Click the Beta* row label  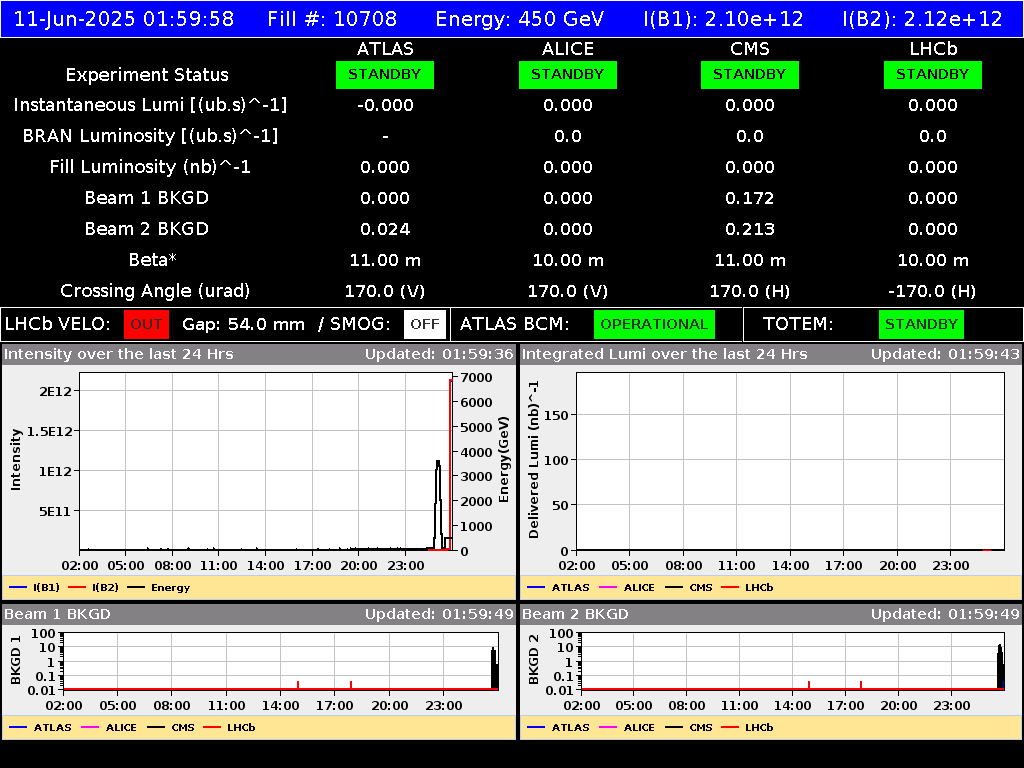153,260
